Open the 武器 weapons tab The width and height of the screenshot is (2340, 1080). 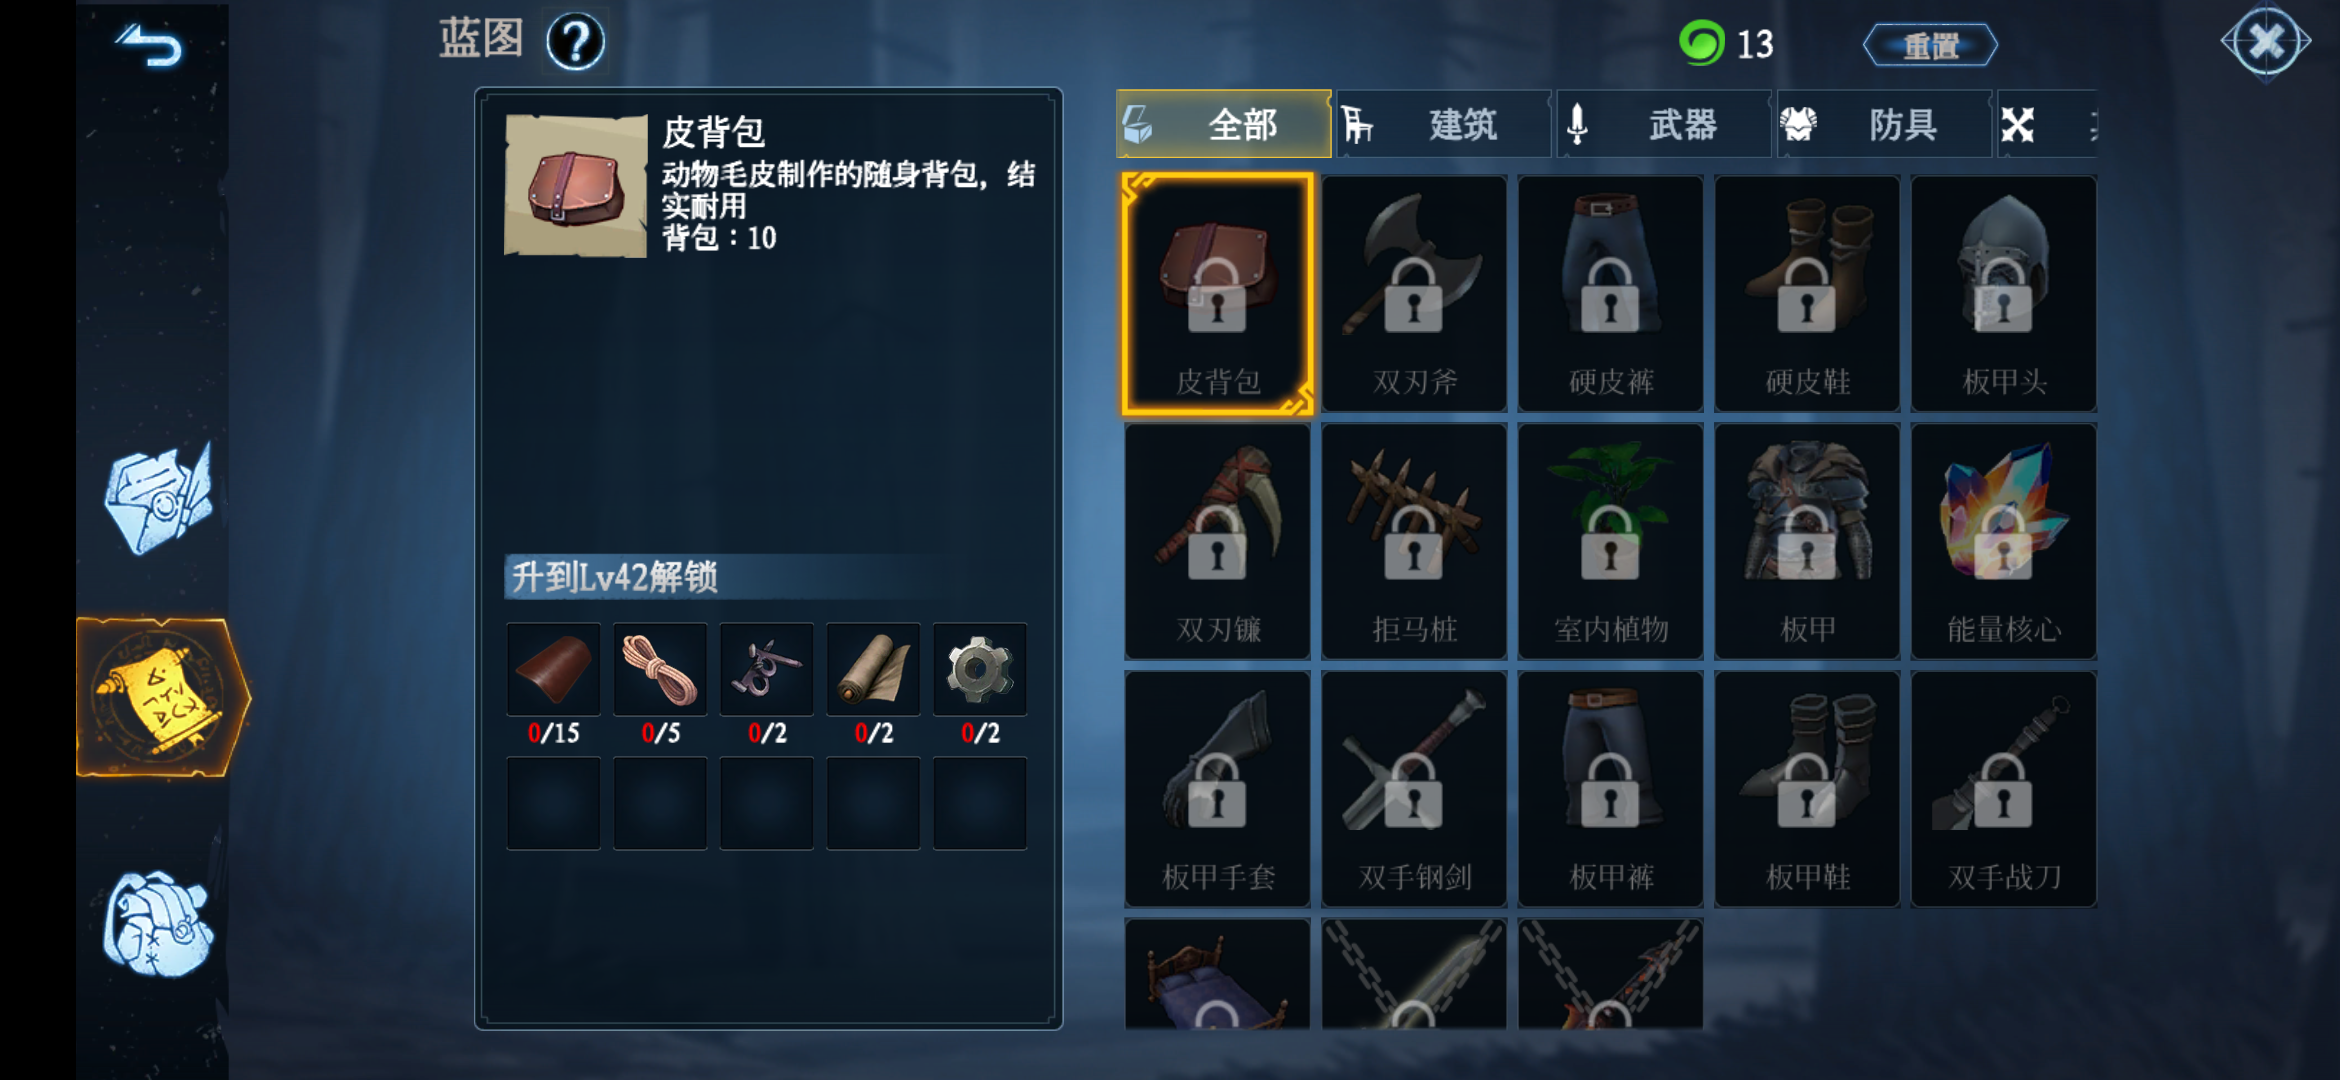pos(1663,124)
